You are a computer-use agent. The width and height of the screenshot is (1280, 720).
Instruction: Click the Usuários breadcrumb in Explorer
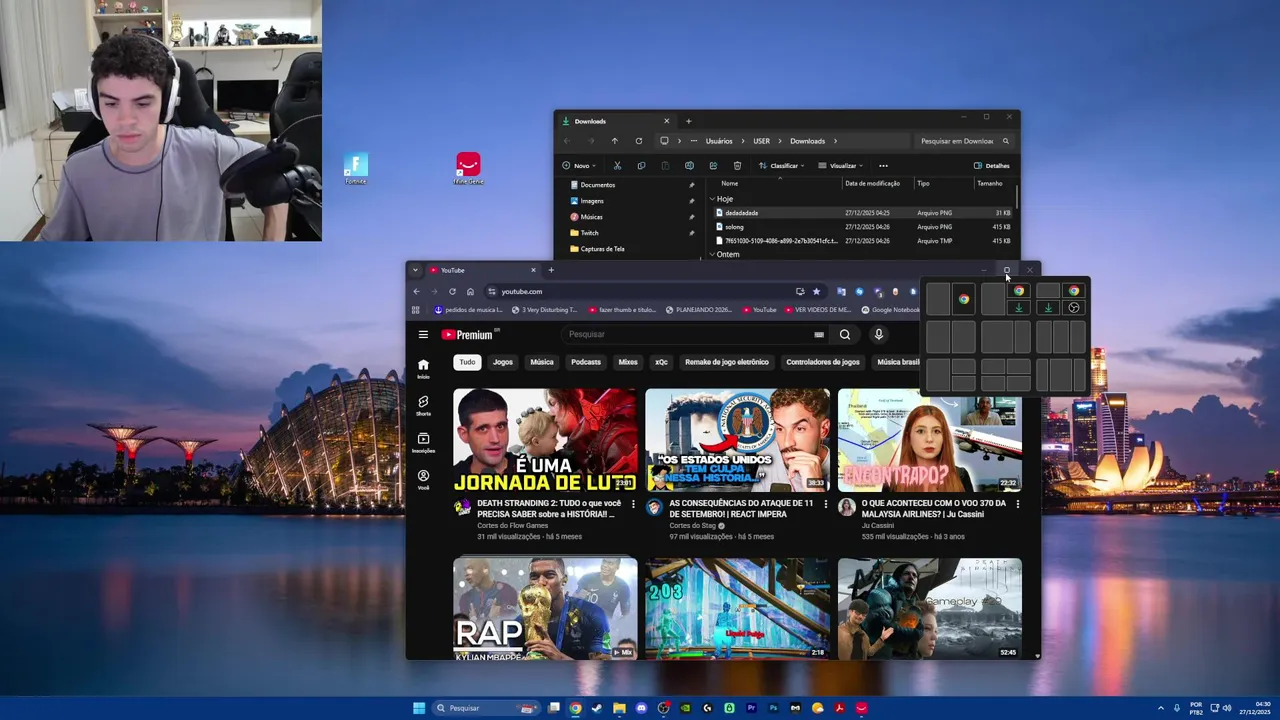(x=719, y=141)
